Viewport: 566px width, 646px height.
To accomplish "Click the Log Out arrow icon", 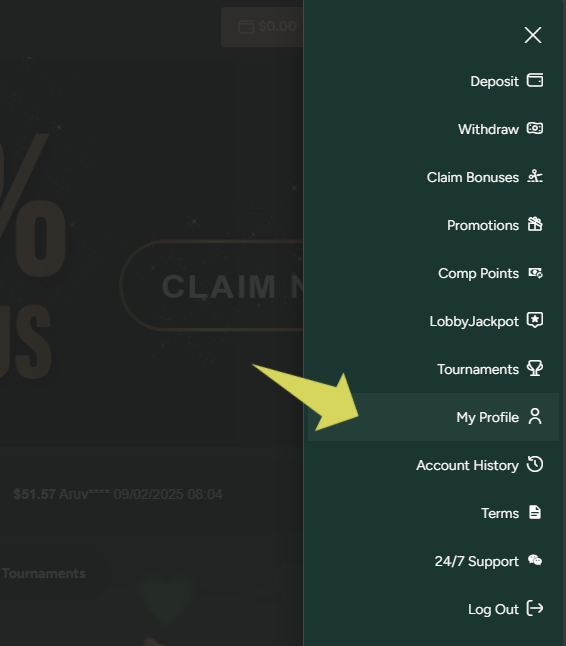I will click(x=535, y=609).
